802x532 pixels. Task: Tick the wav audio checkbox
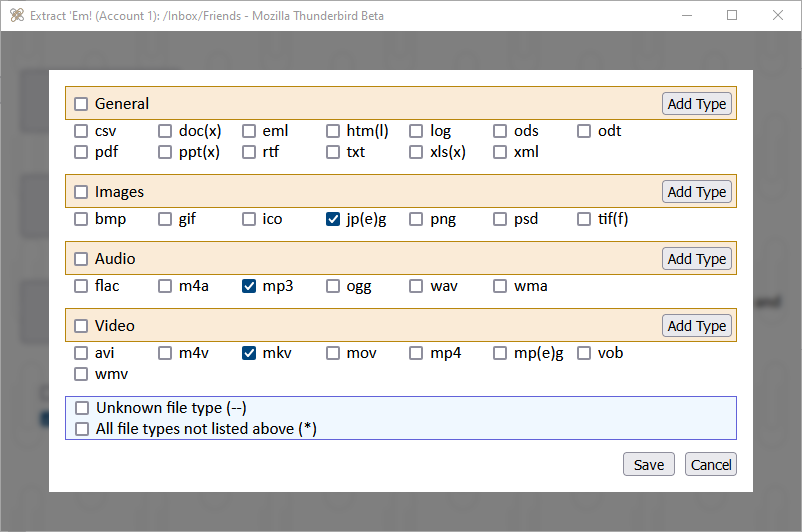(x=416, y=286)
